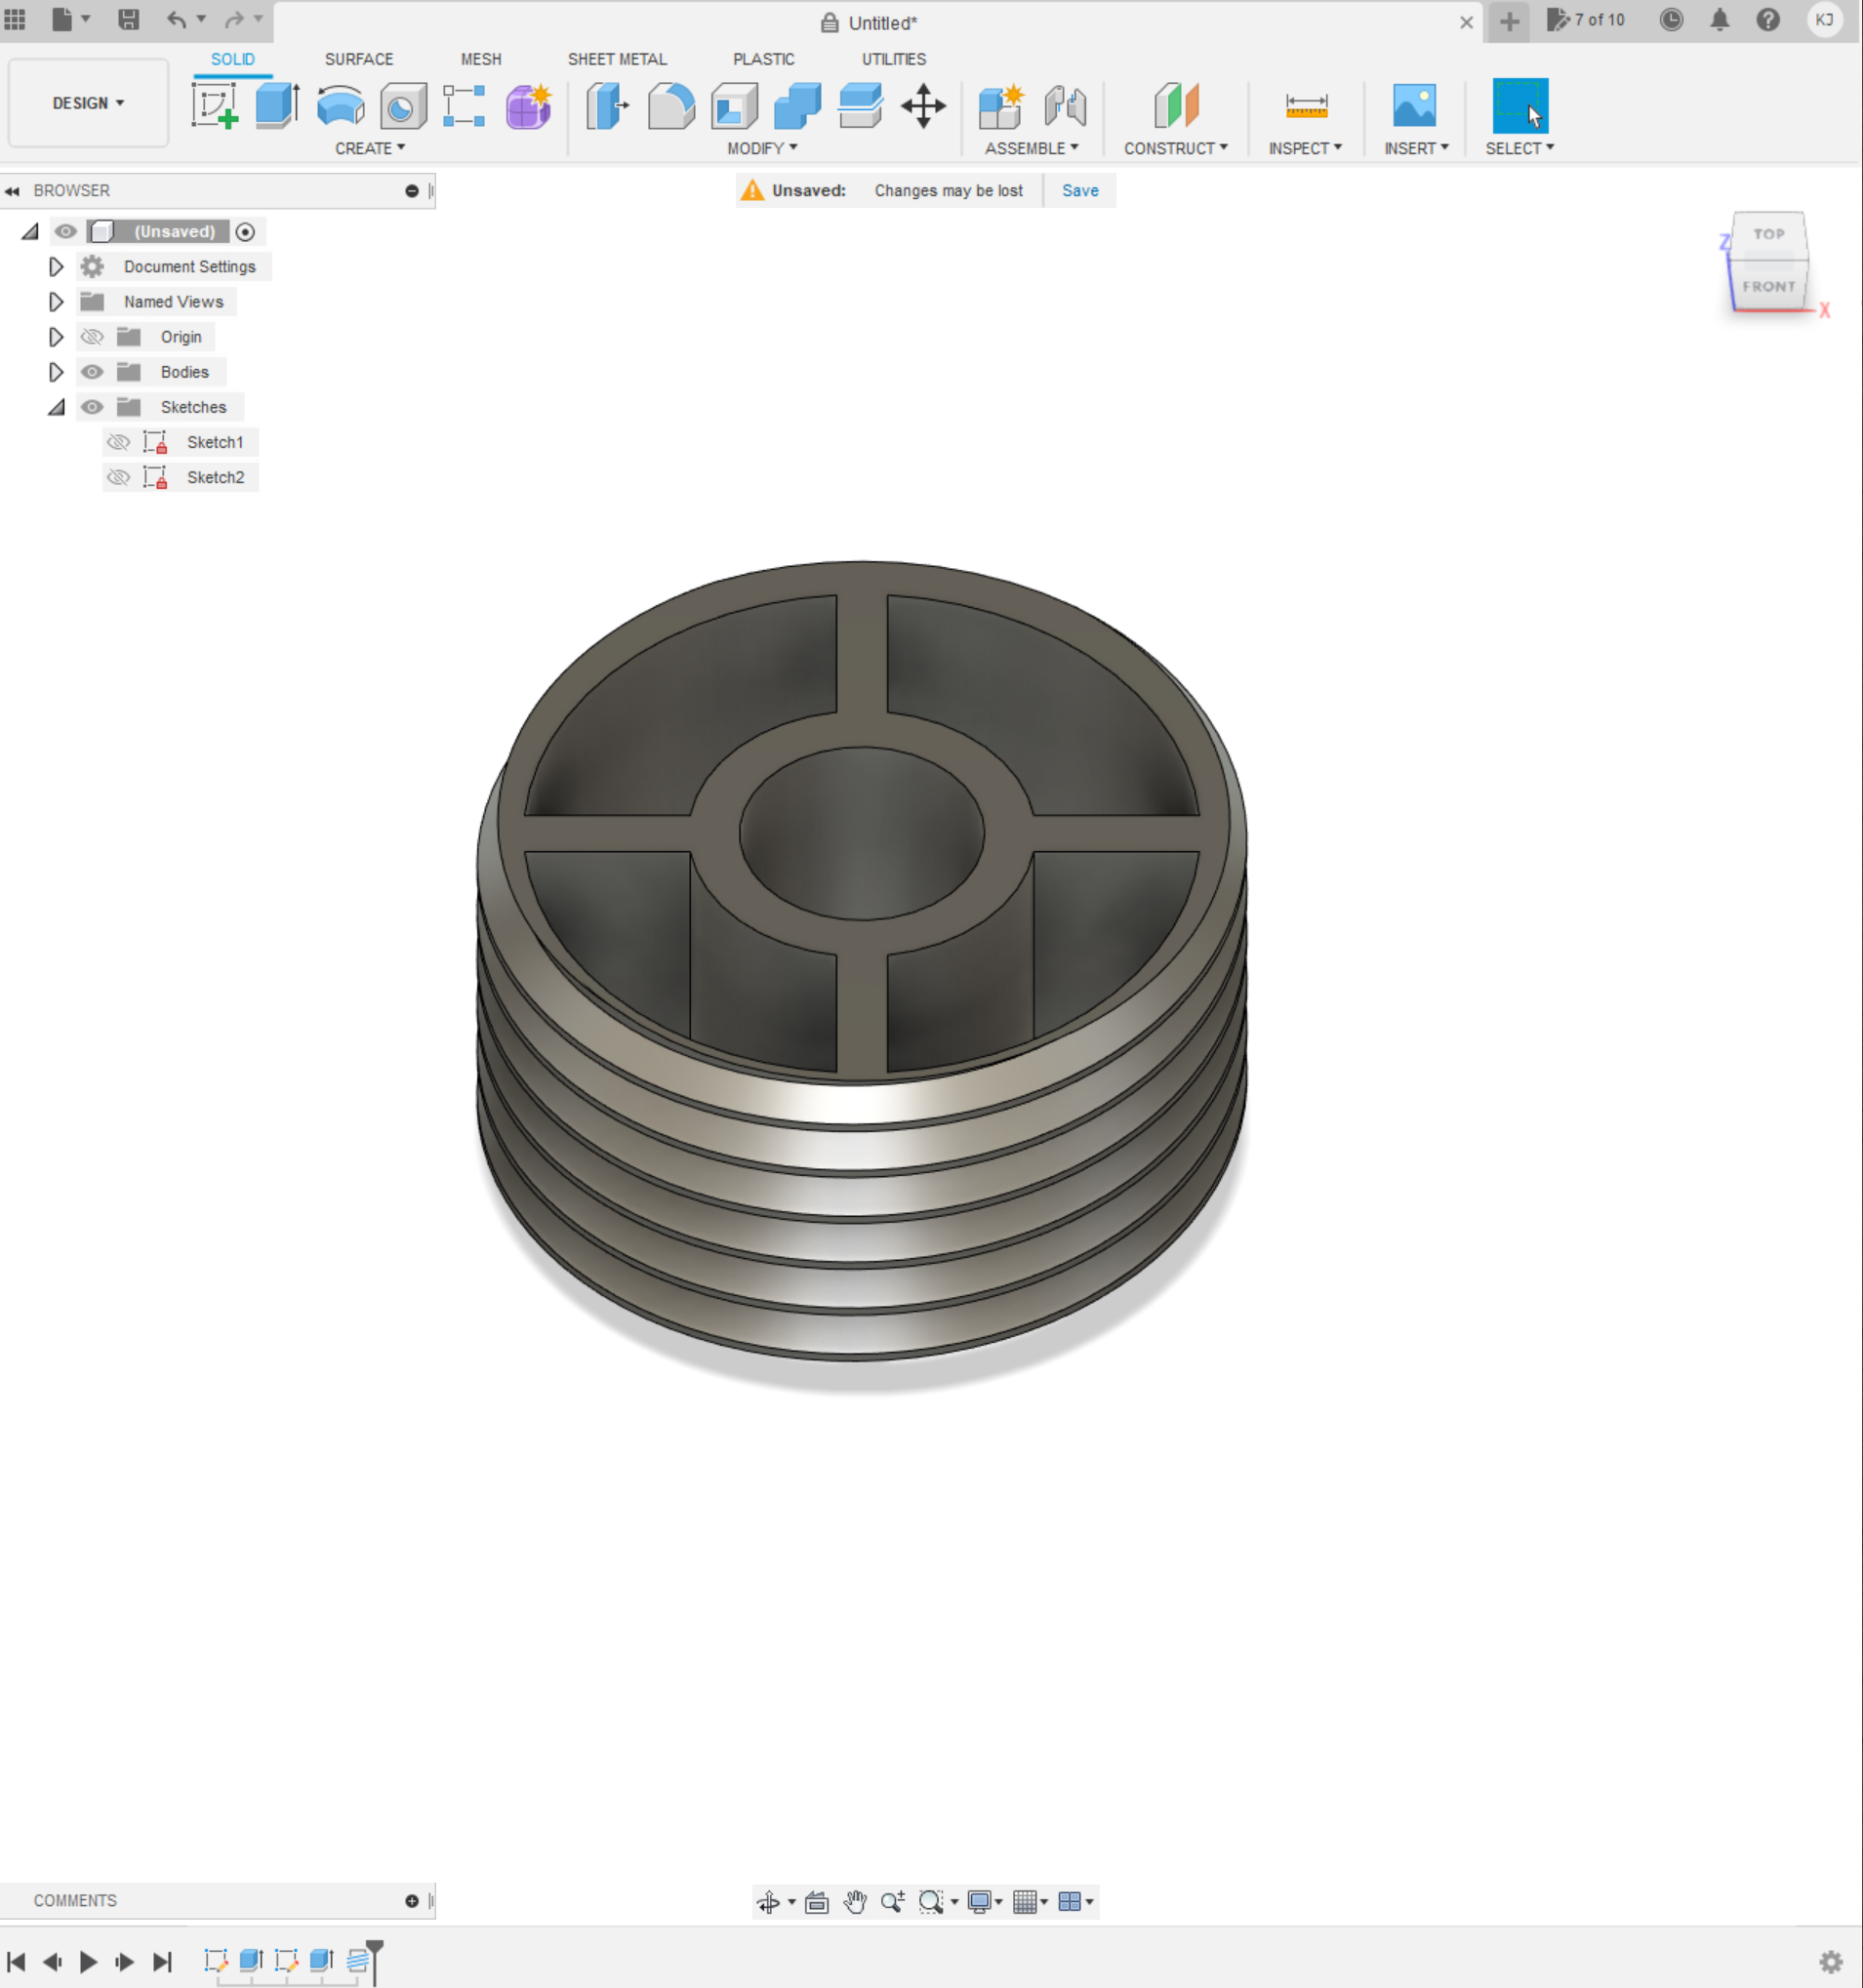Open the Help menu icon
This screenshot has height=1988, width=1863.
[1768, 20]
